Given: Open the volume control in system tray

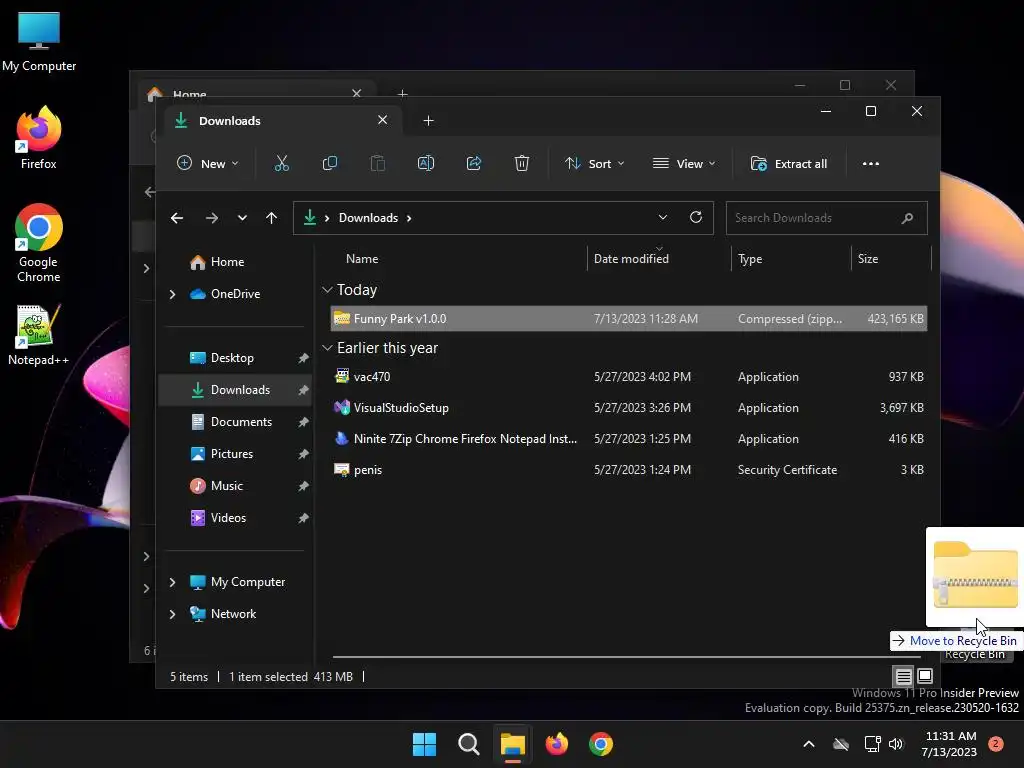Looking at the screenshot, I should coord(896,744).
